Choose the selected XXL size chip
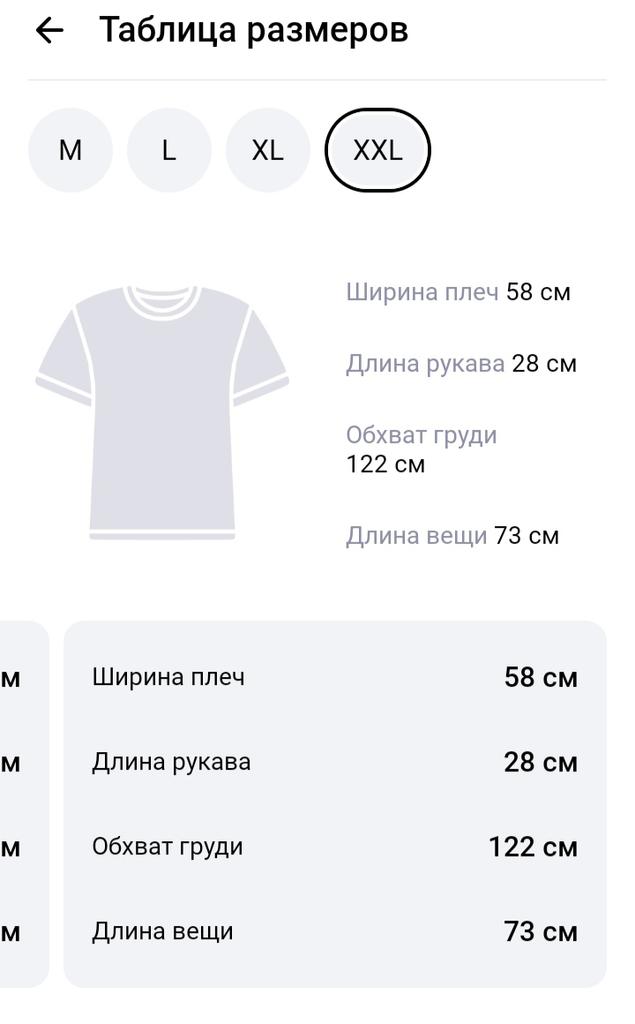Screen dimensions: 635x1024 (378, 150)
